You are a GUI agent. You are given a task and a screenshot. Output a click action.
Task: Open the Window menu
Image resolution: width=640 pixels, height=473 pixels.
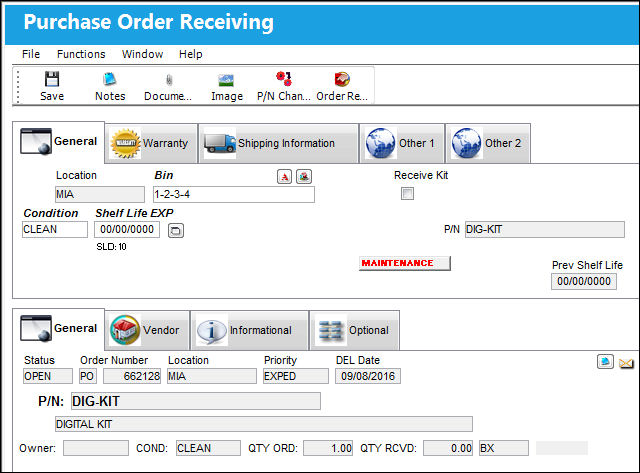[142, 54]
